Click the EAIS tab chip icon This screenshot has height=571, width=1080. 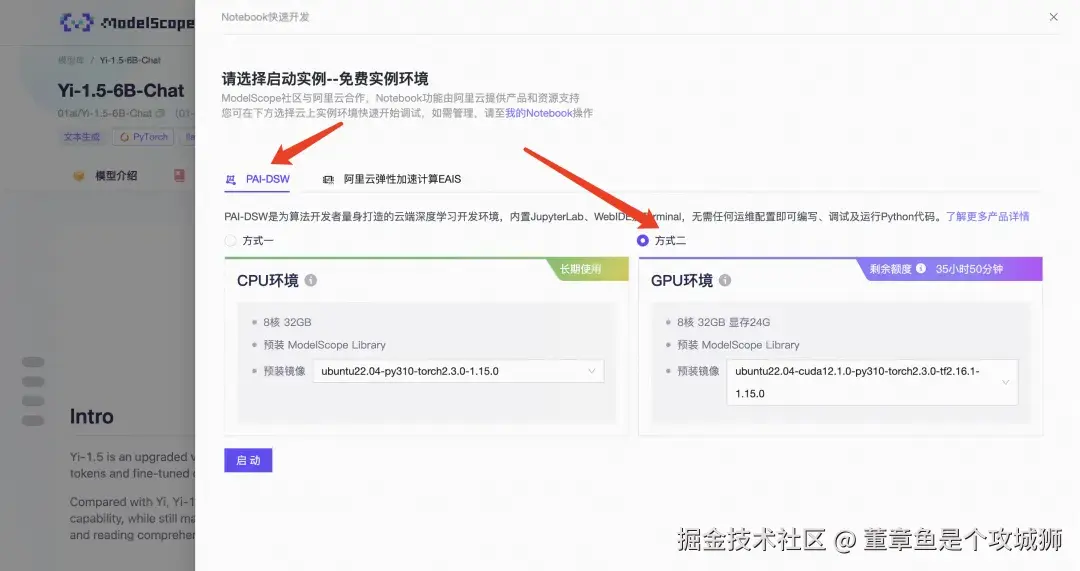329,180
